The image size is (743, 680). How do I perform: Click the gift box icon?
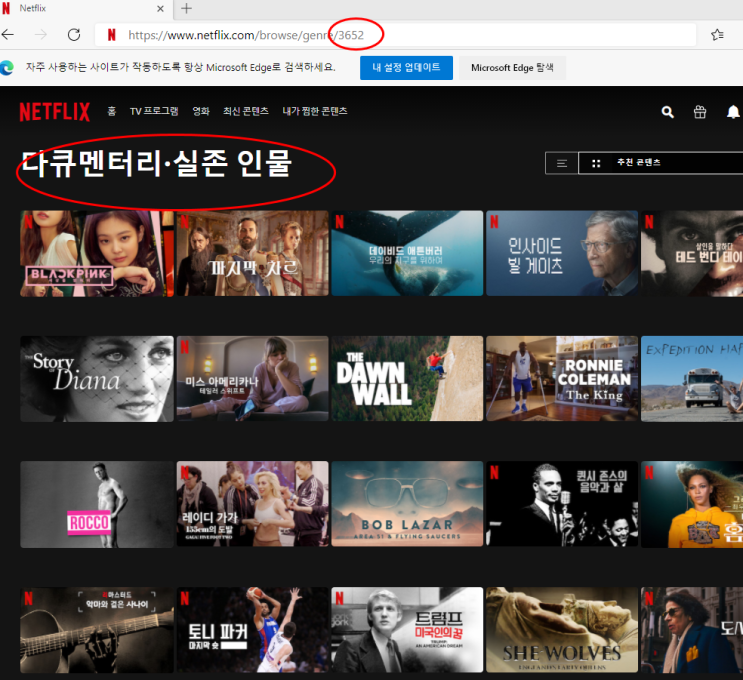coord(700,112)
